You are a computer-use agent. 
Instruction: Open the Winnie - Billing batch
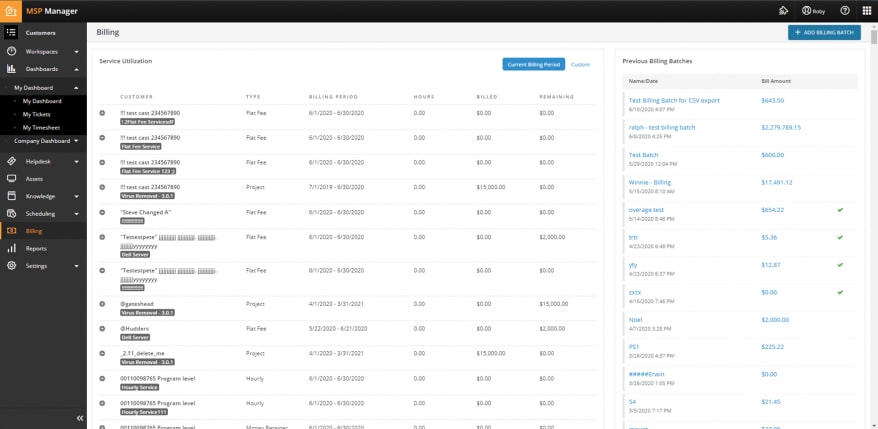tap(649, 182)
